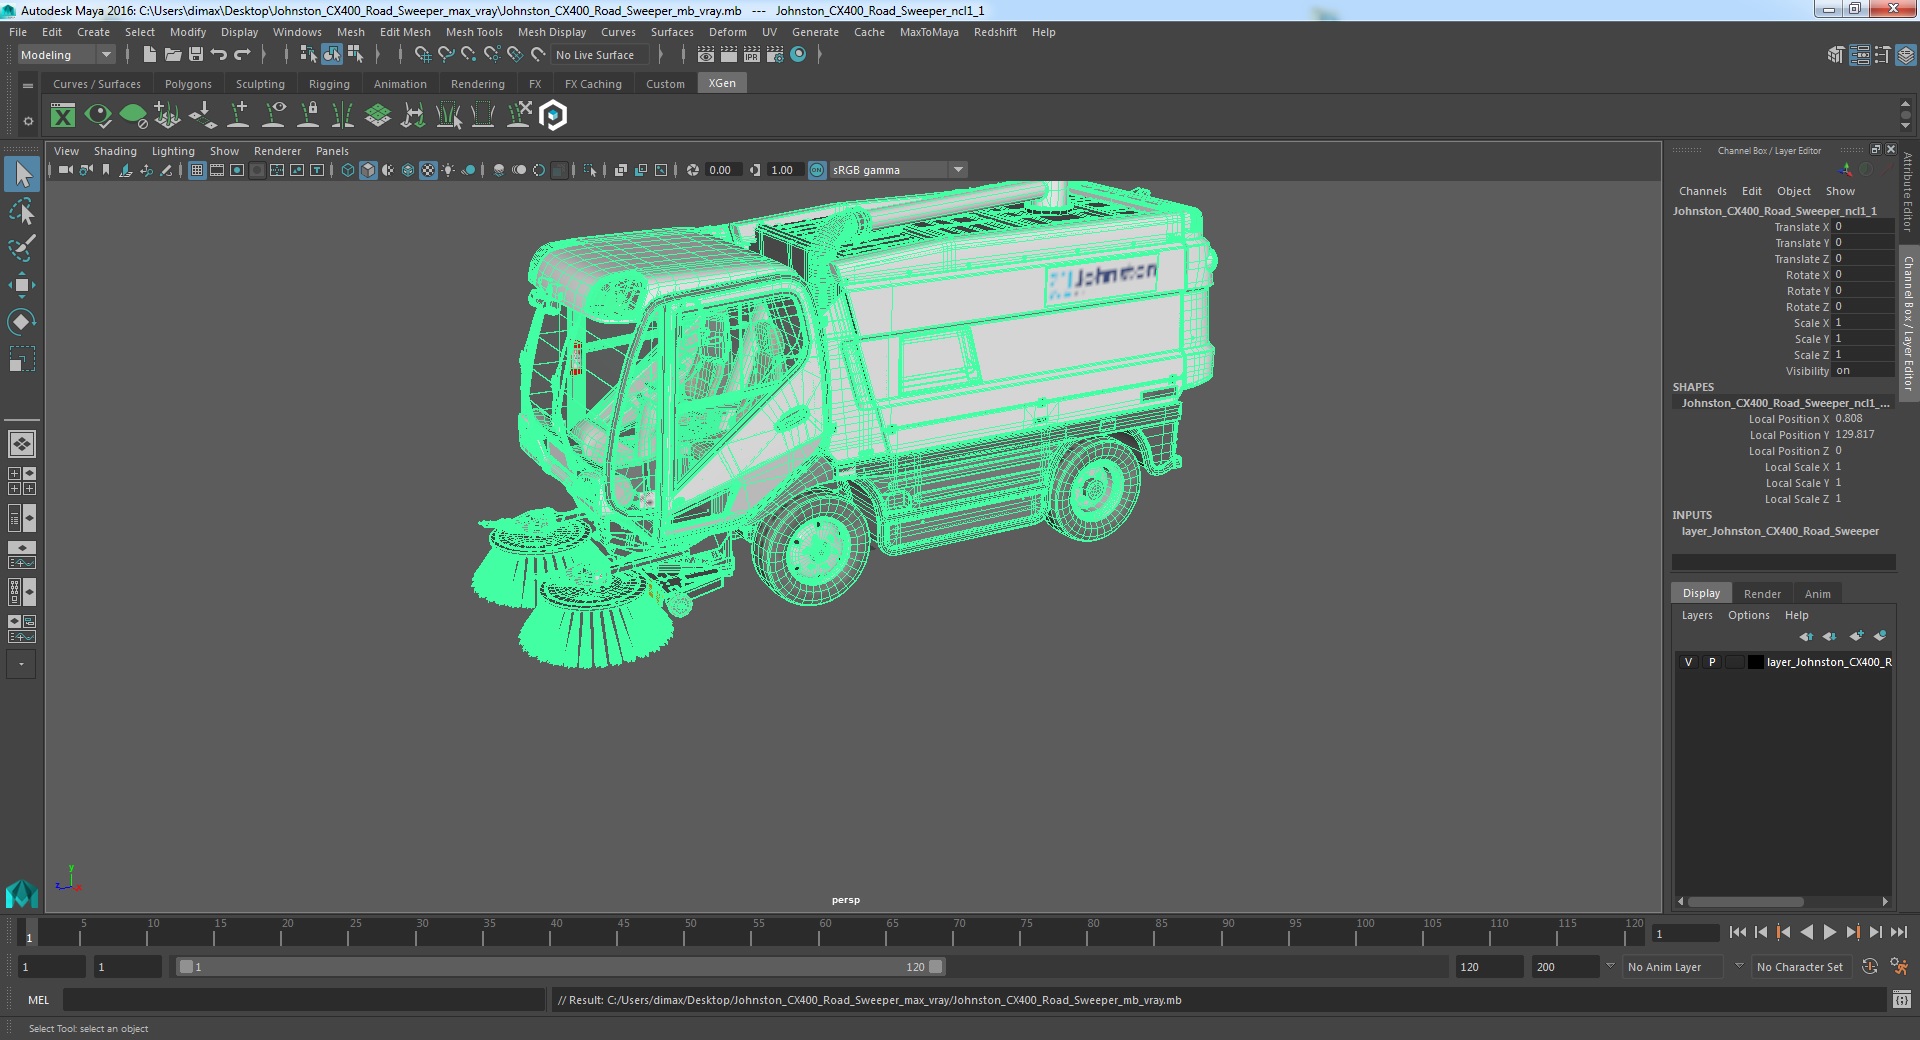Open the Mesh Tools menu
Image resolution: width=1920 pixels, height=1040 pixels.
coord(474,32)
